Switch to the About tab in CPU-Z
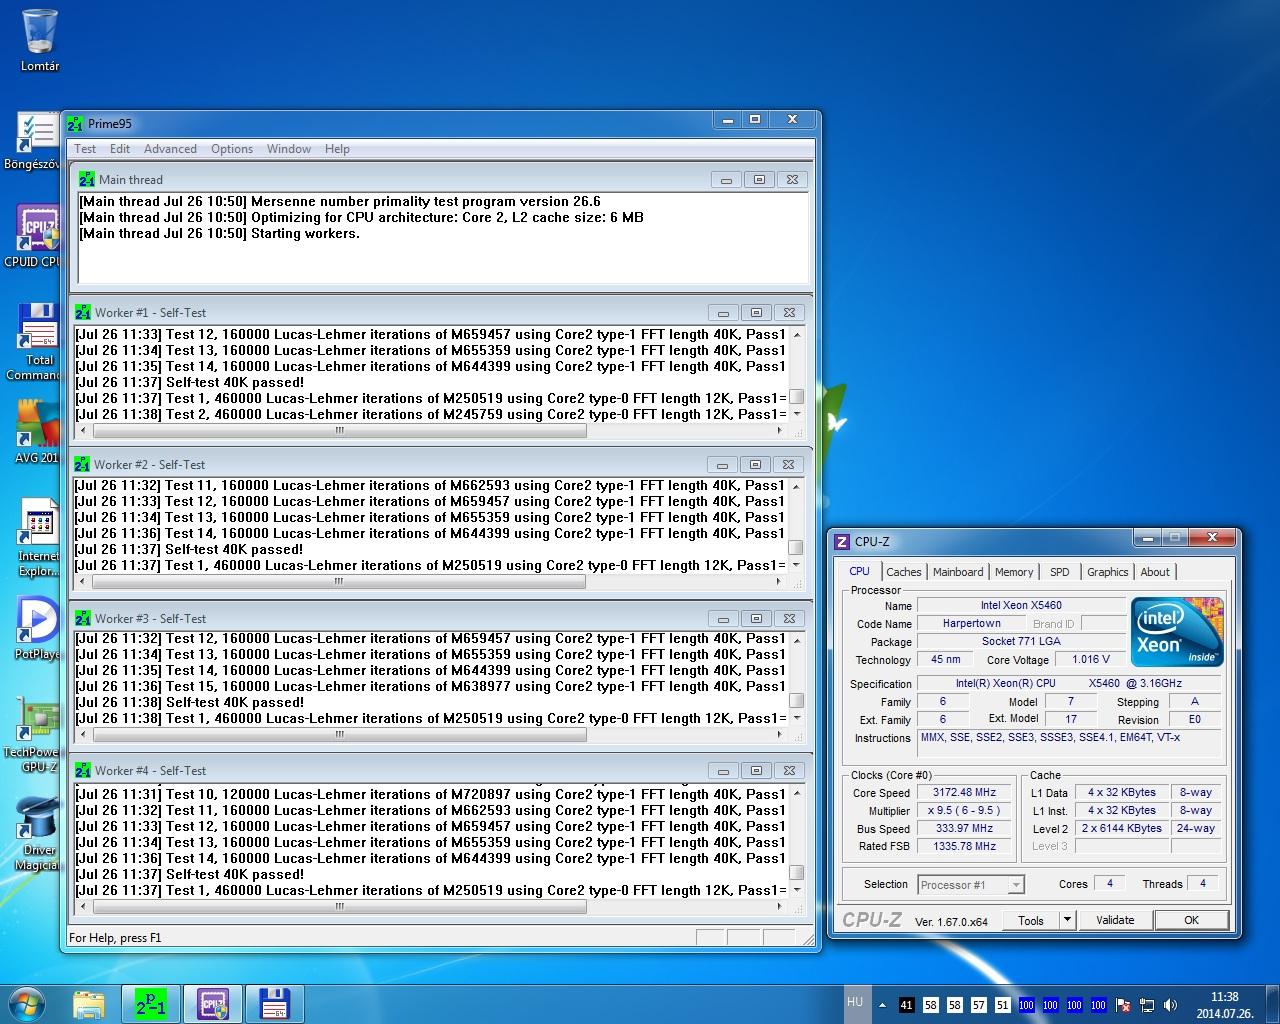1280x1024 pixels. pos(1155,572)
